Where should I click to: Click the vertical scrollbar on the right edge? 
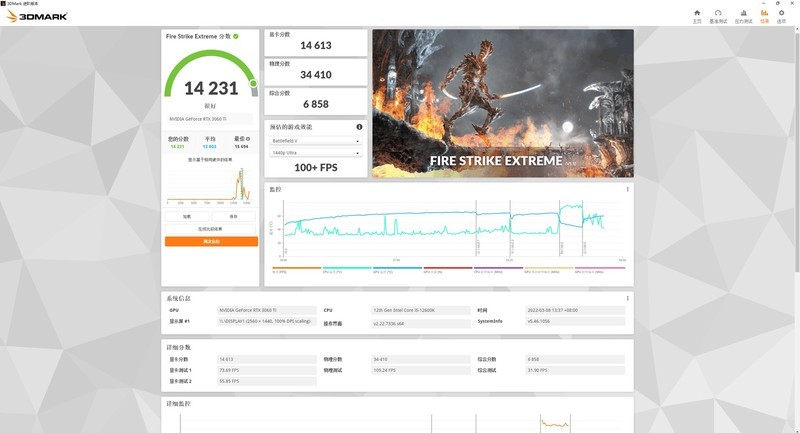[x=796, y=200]
